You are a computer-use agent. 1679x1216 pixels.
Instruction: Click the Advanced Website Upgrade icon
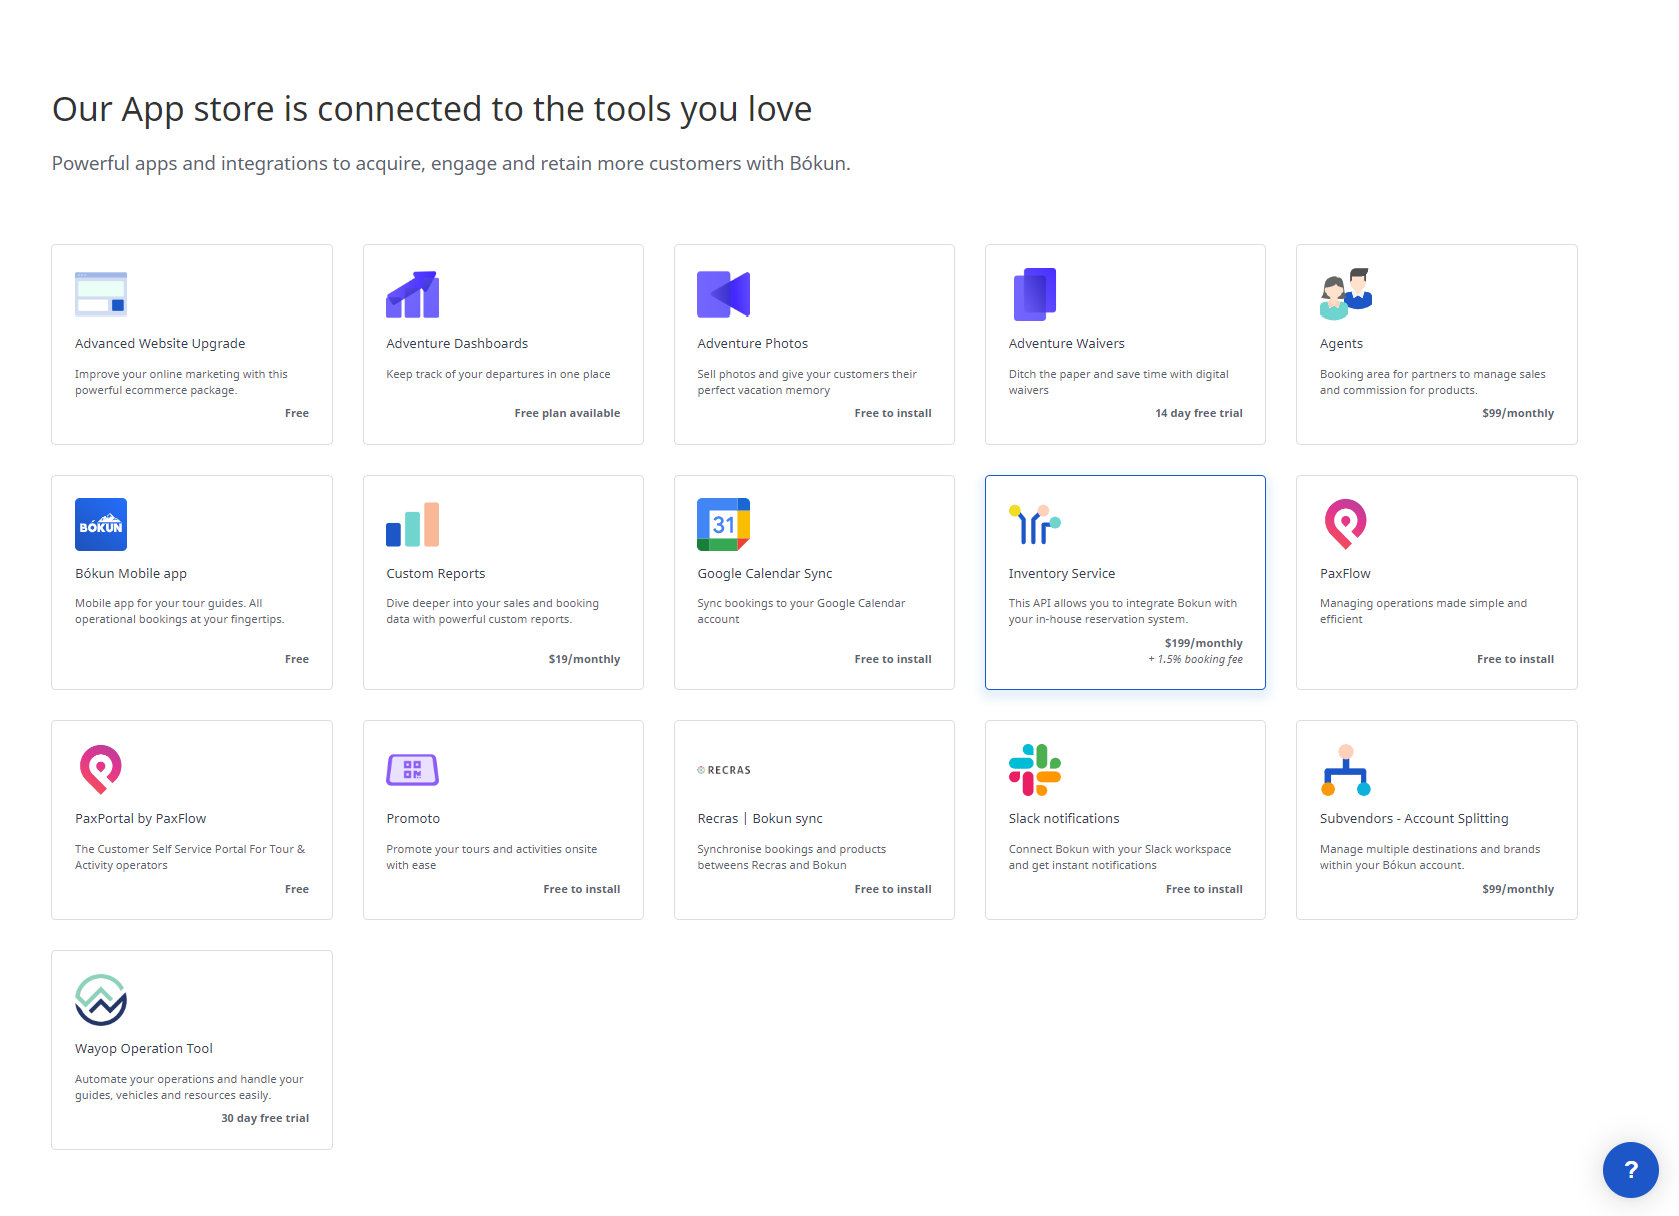[x=101, y=294]
